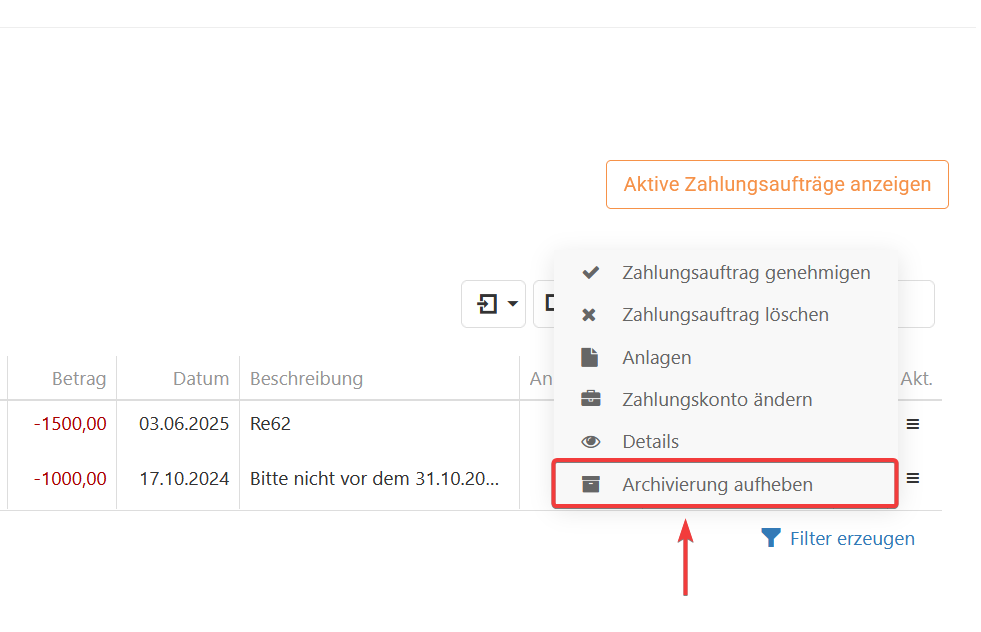Click the checkmark icon for genehmigen
This screenshot has width=981, height=632.
pyautogui.click(x=591, y=273)
